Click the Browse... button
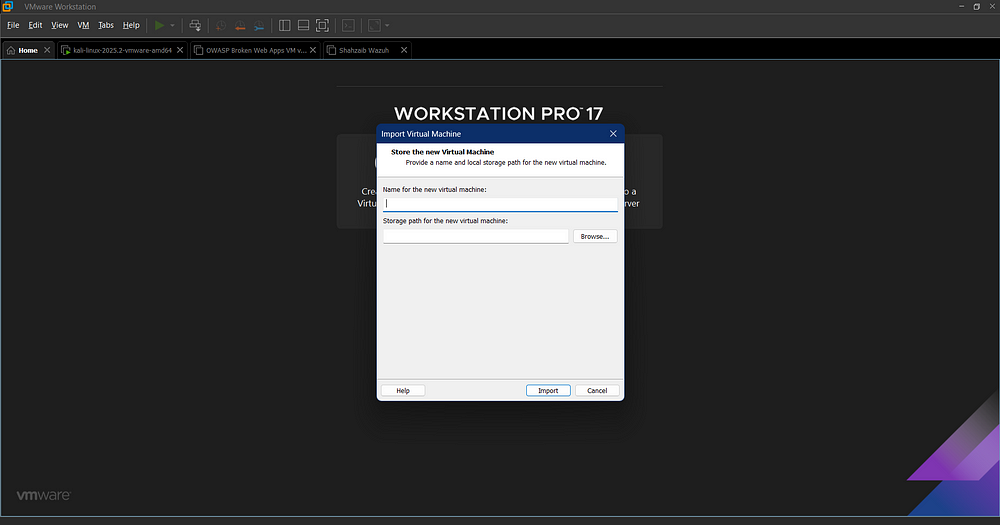The image size is (1000, 525). coord(595,237)
